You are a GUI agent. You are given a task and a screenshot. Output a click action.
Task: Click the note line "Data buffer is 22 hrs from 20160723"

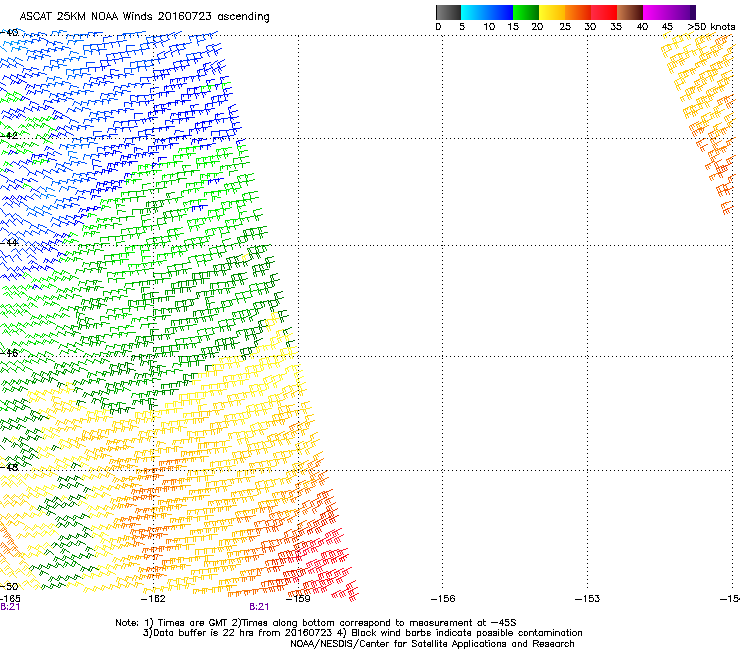362,633
